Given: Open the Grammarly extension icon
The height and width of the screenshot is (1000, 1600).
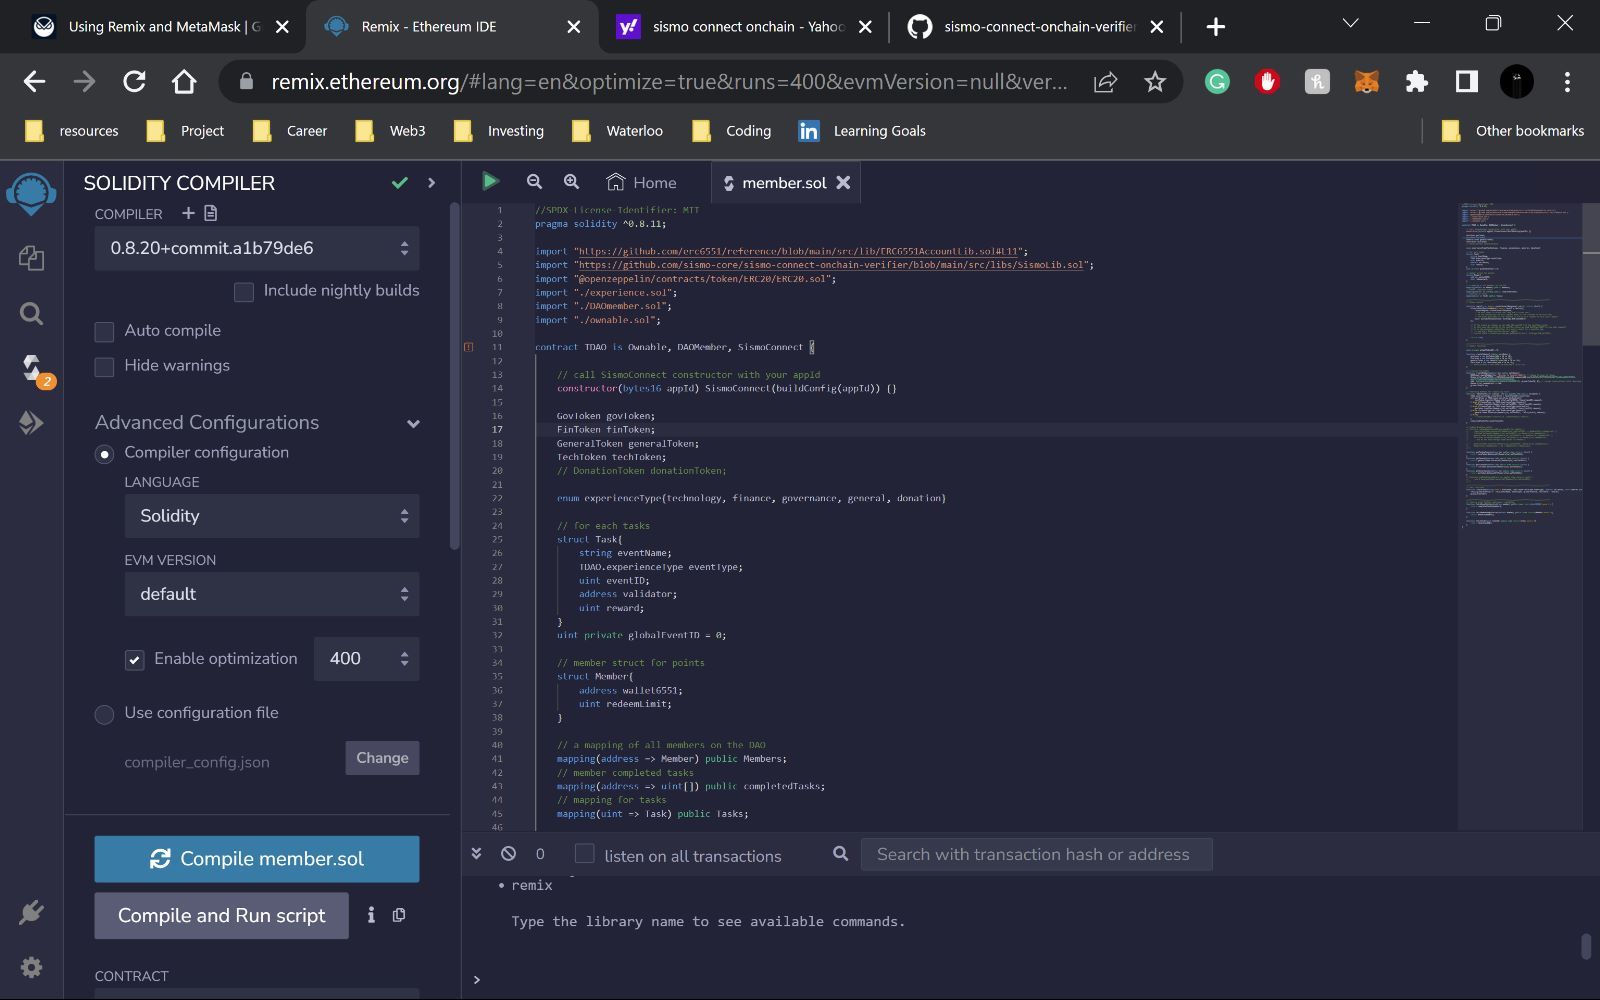Looking at the screenshot, I should [x=1217, y=81].
